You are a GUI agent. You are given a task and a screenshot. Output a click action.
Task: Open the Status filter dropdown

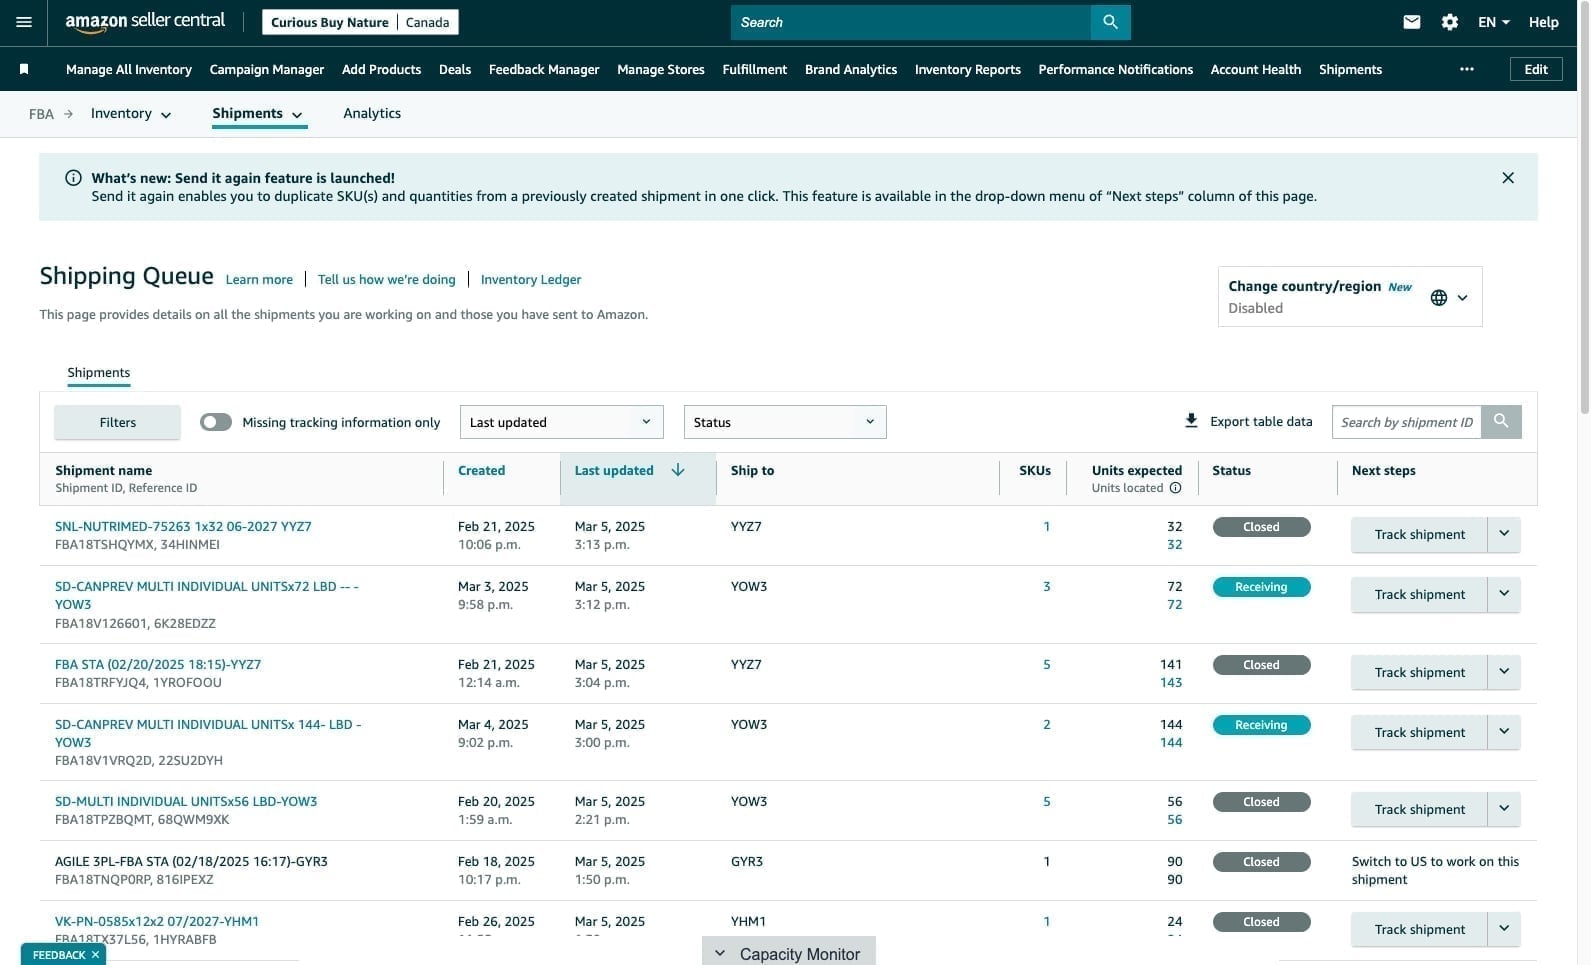pos(785,422)
